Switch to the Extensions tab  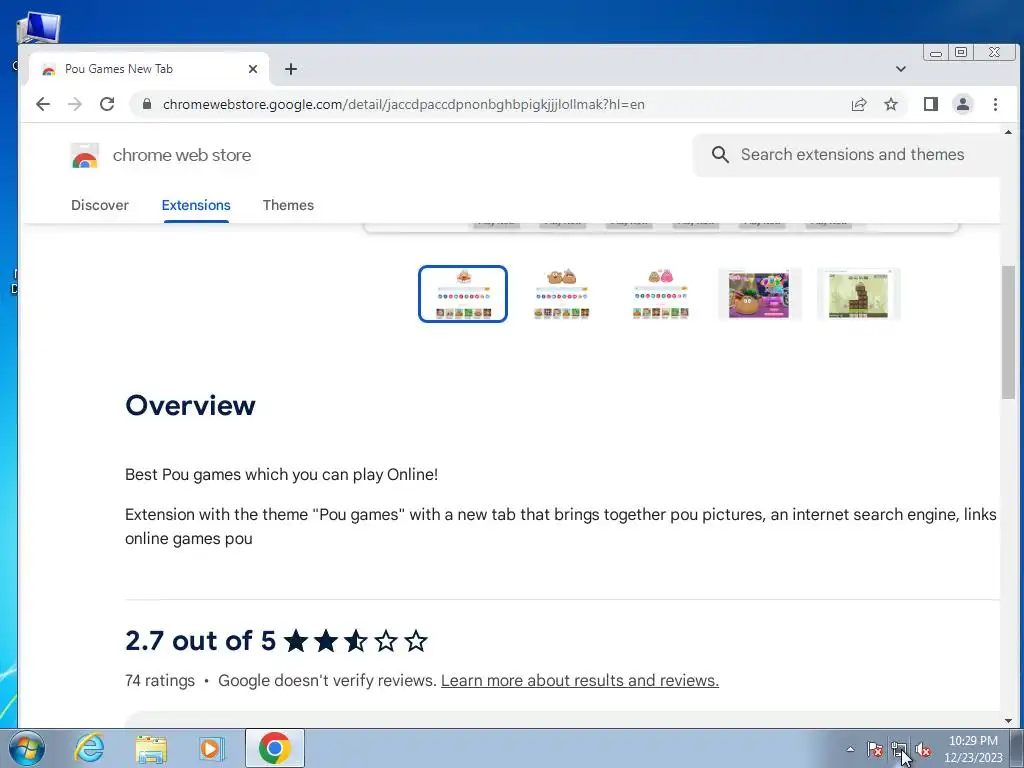tap(196, 205)
